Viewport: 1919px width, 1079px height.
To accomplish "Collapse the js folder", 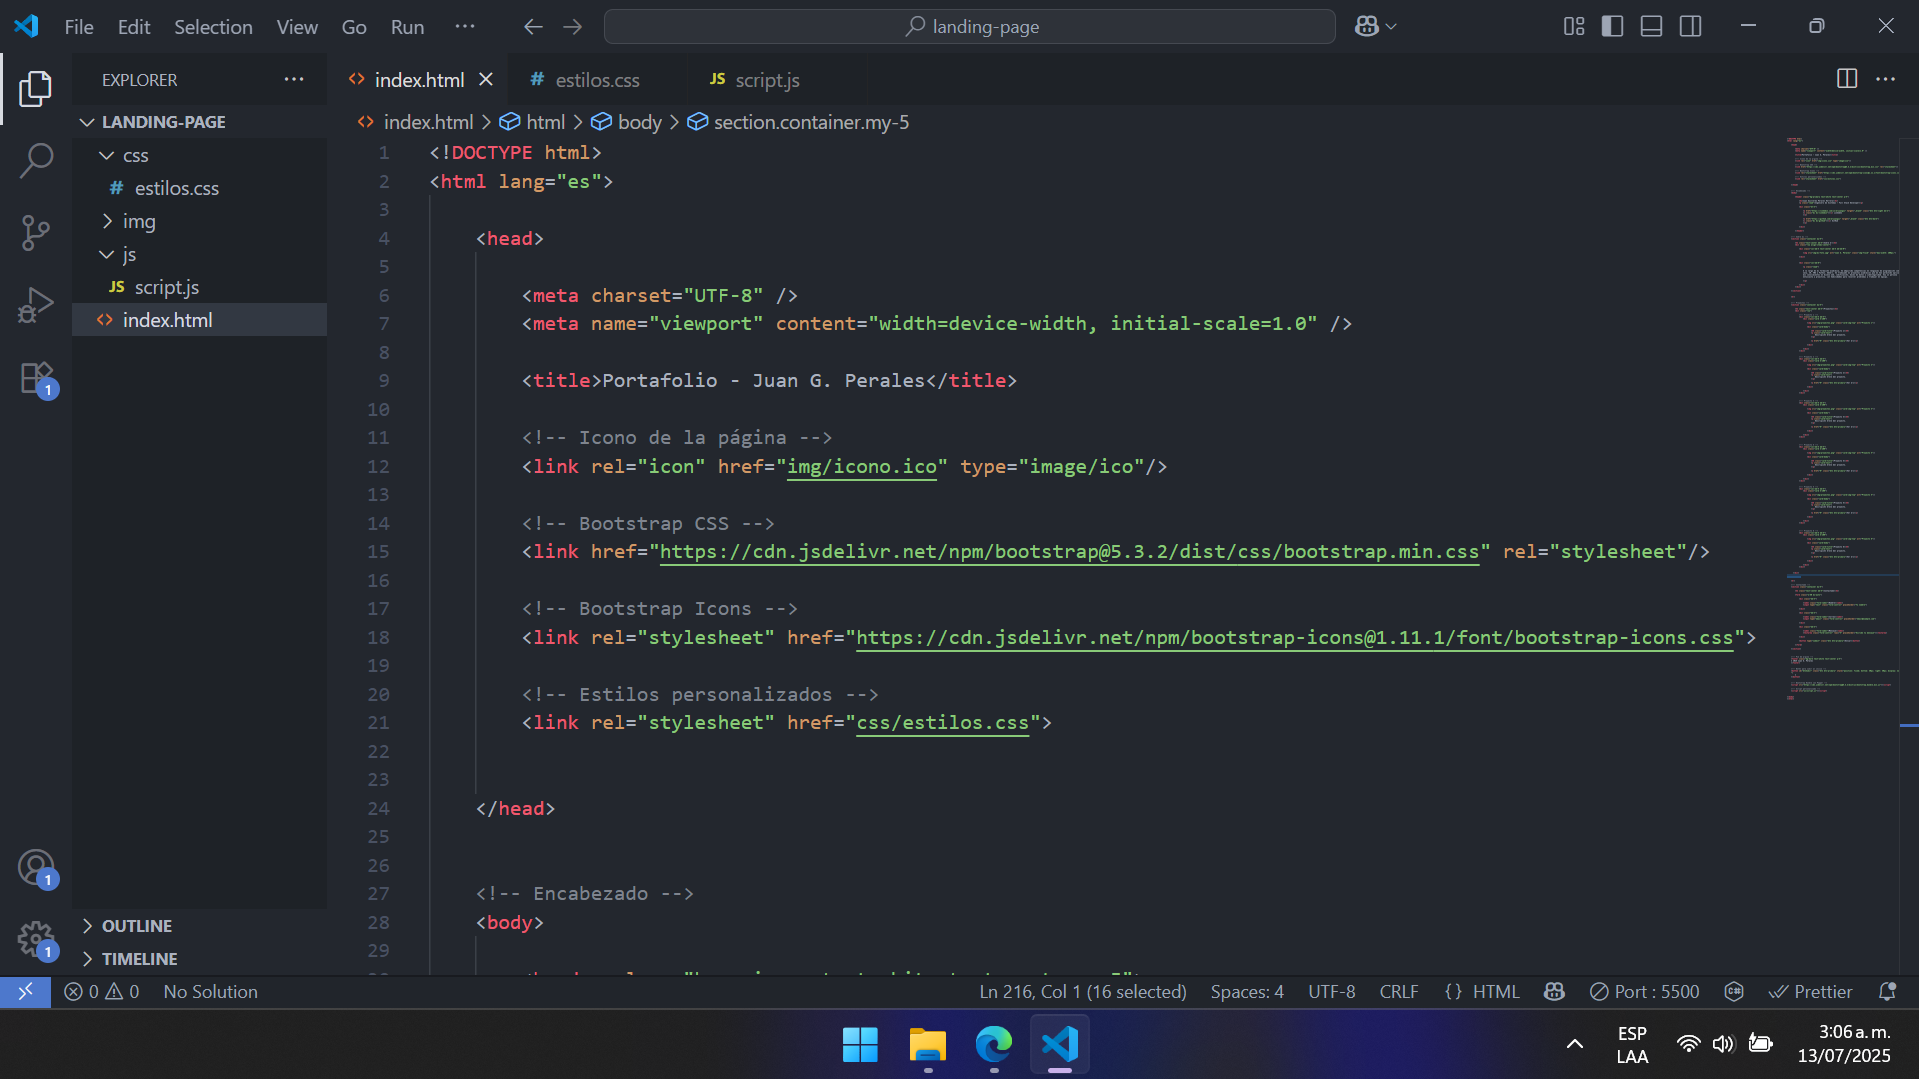I will [x=200, y=254].
